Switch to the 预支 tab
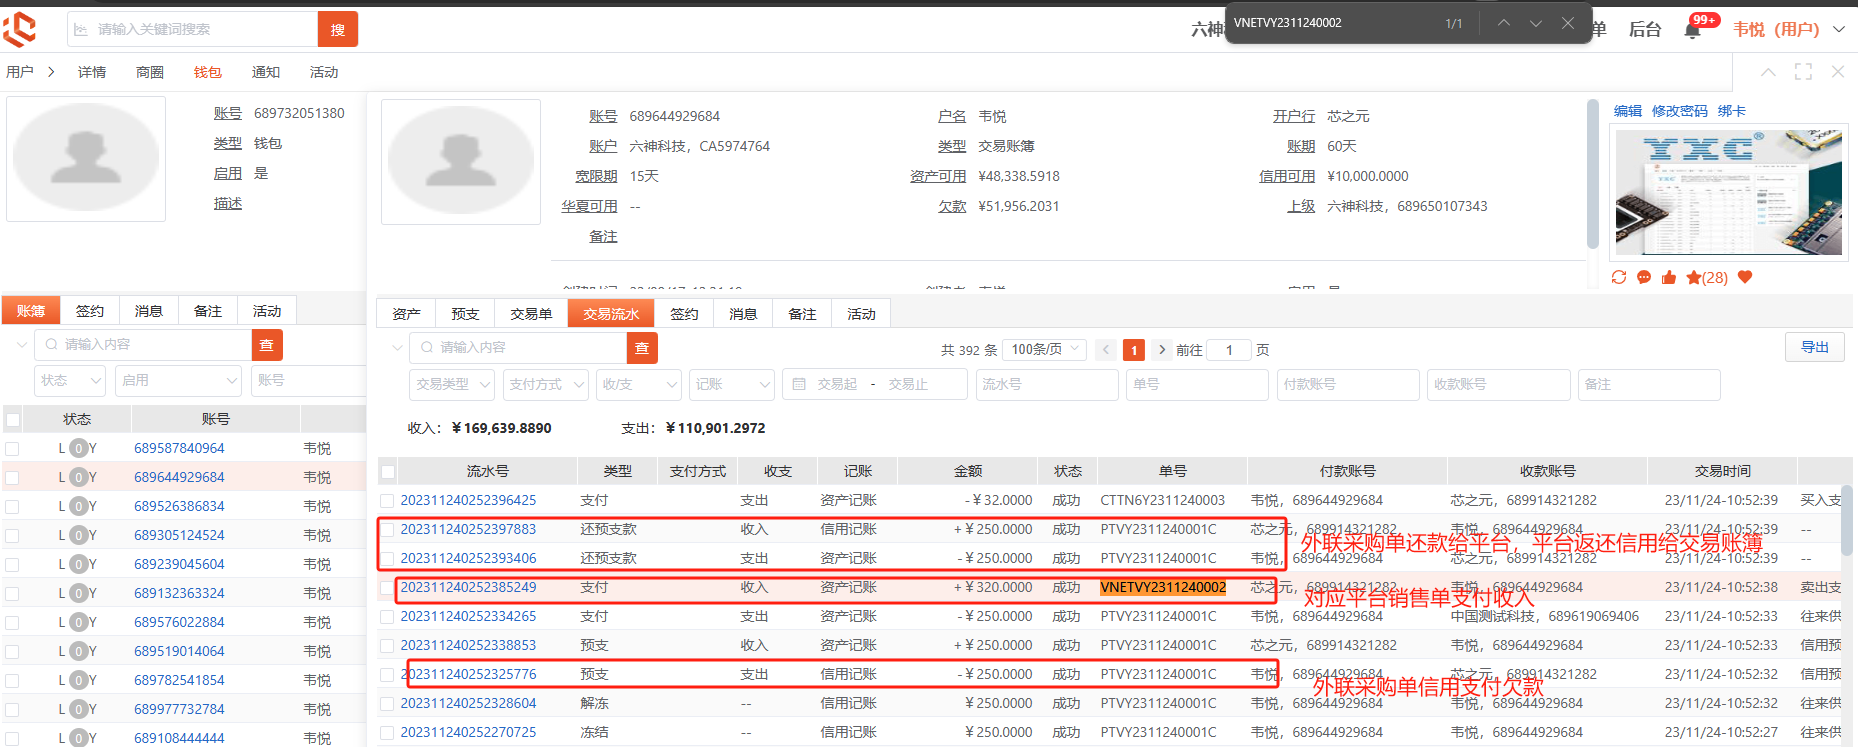 pos(465,314)
